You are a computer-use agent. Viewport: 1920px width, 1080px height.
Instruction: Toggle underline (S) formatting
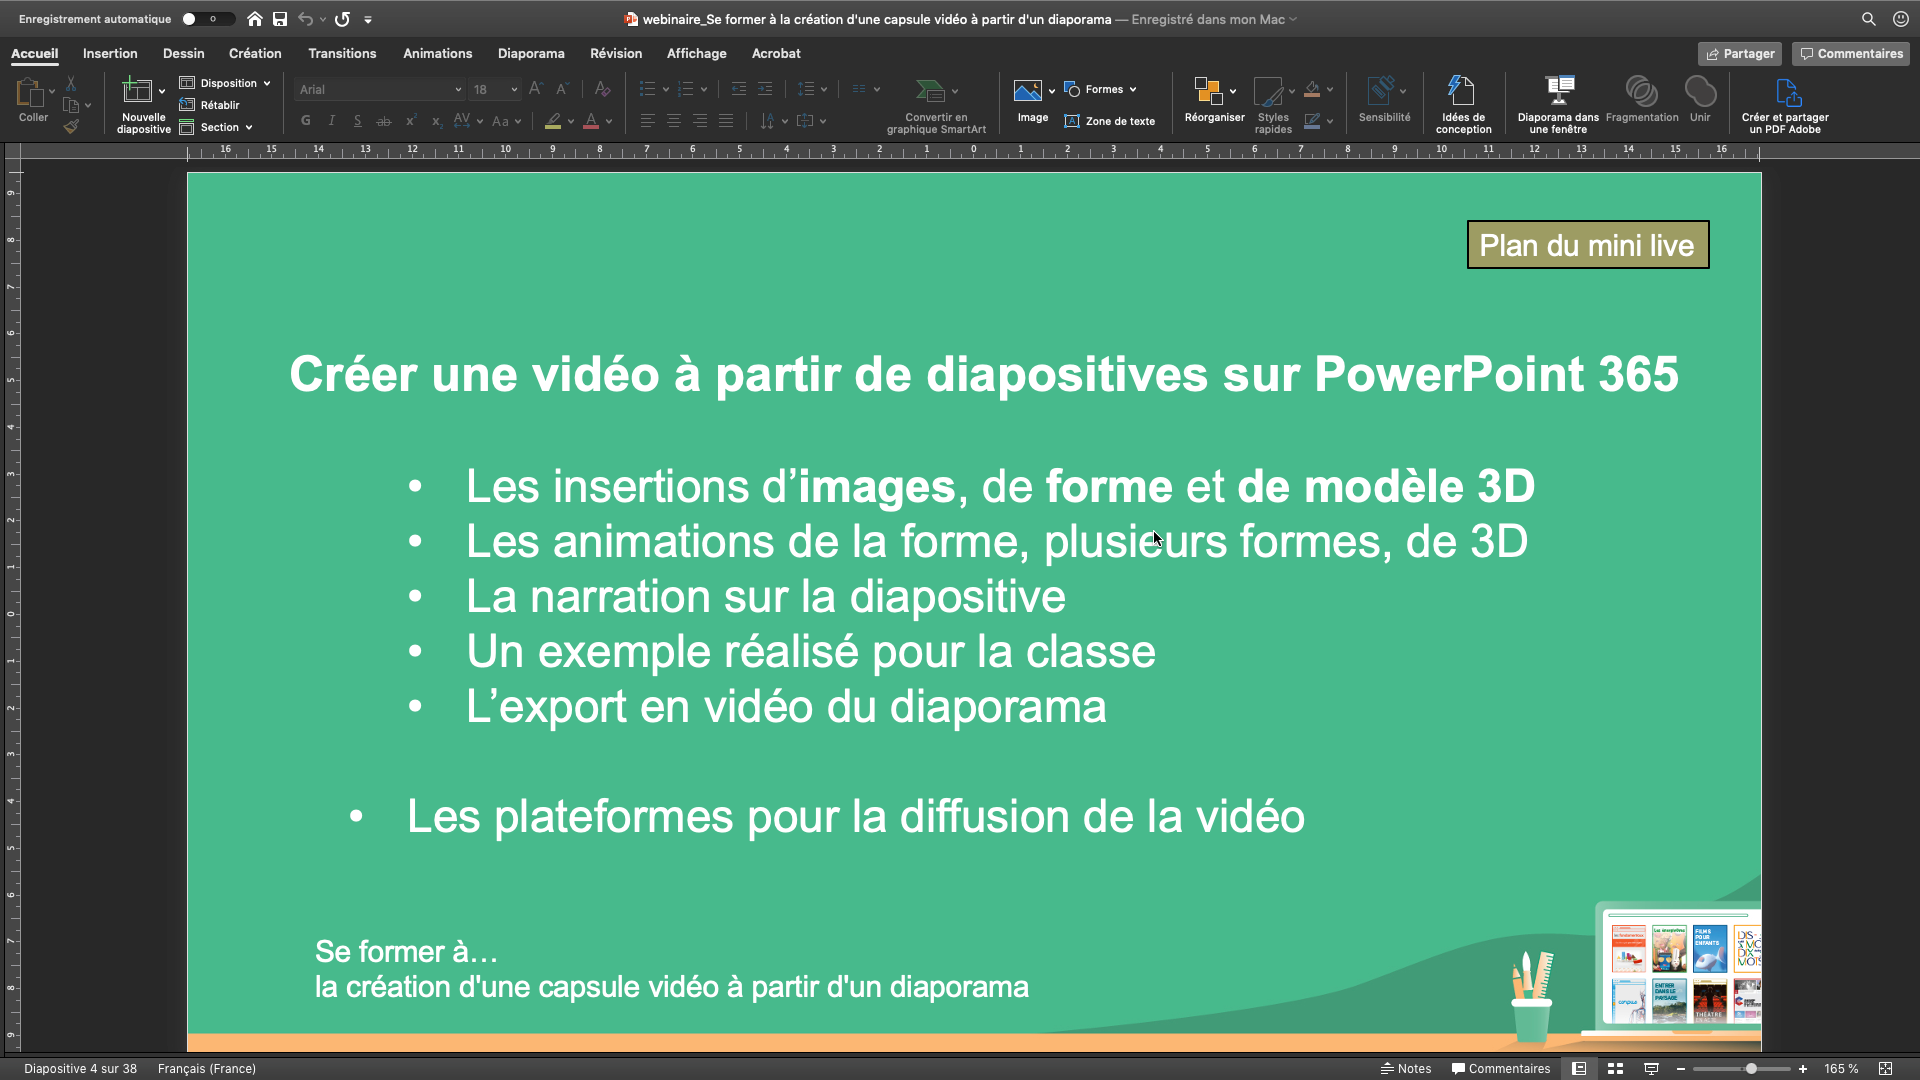(358, 121)
